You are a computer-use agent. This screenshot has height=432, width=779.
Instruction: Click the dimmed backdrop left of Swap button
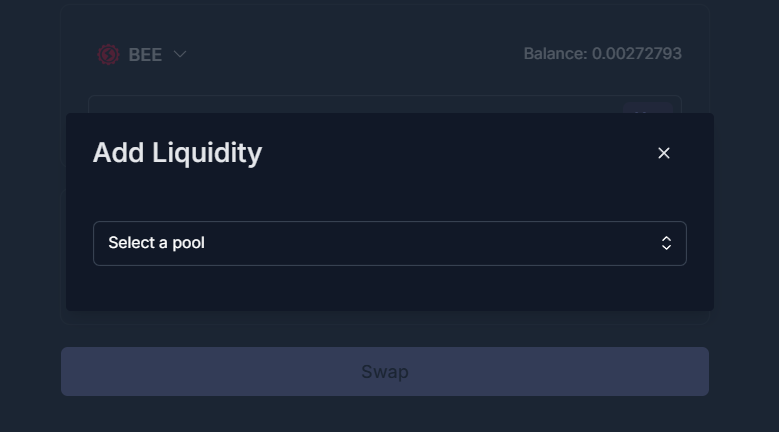(30, 371)
